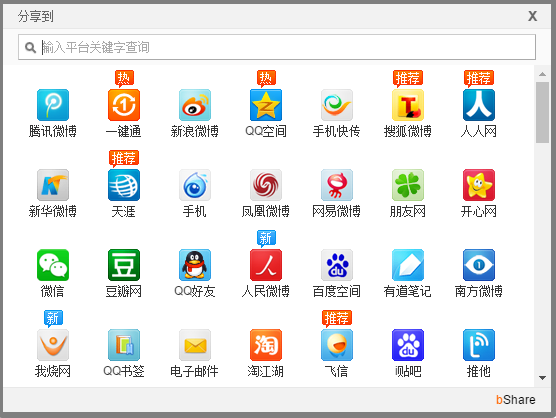Image resolution: width=556 pixels, height=418 pixels.
Task: Click the 微信 WeChat icon
Action: (x=53, y=265)
